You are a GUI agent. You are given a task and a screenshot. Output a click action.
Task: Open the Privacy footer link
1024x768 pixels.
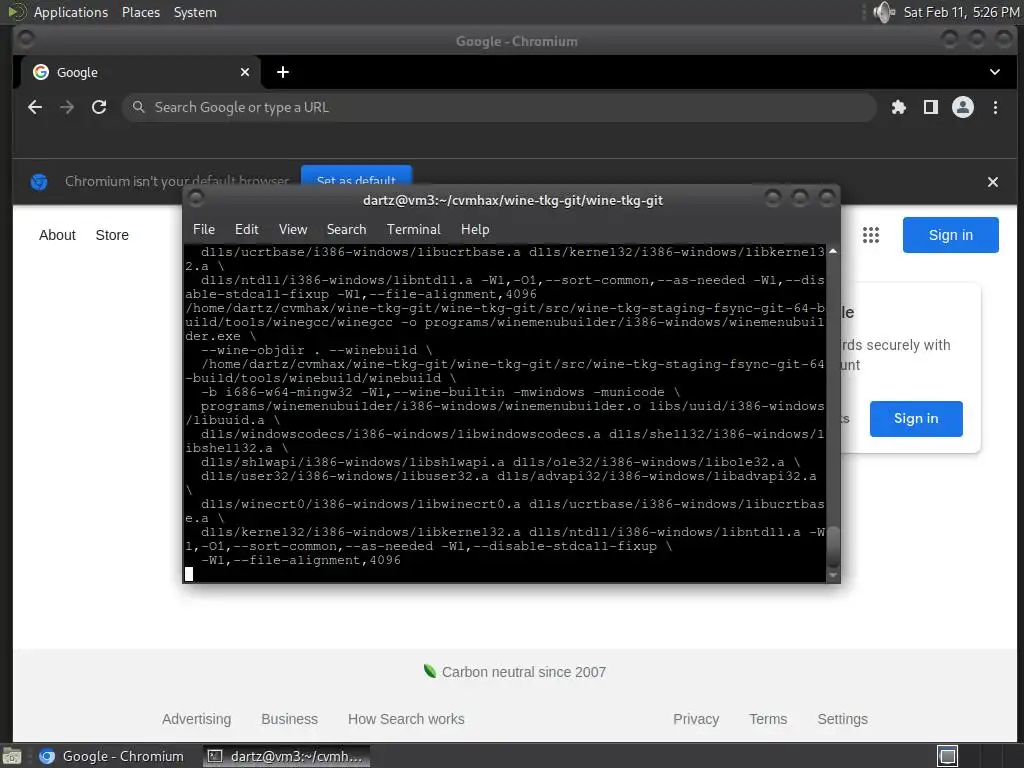tap(696, 719)
